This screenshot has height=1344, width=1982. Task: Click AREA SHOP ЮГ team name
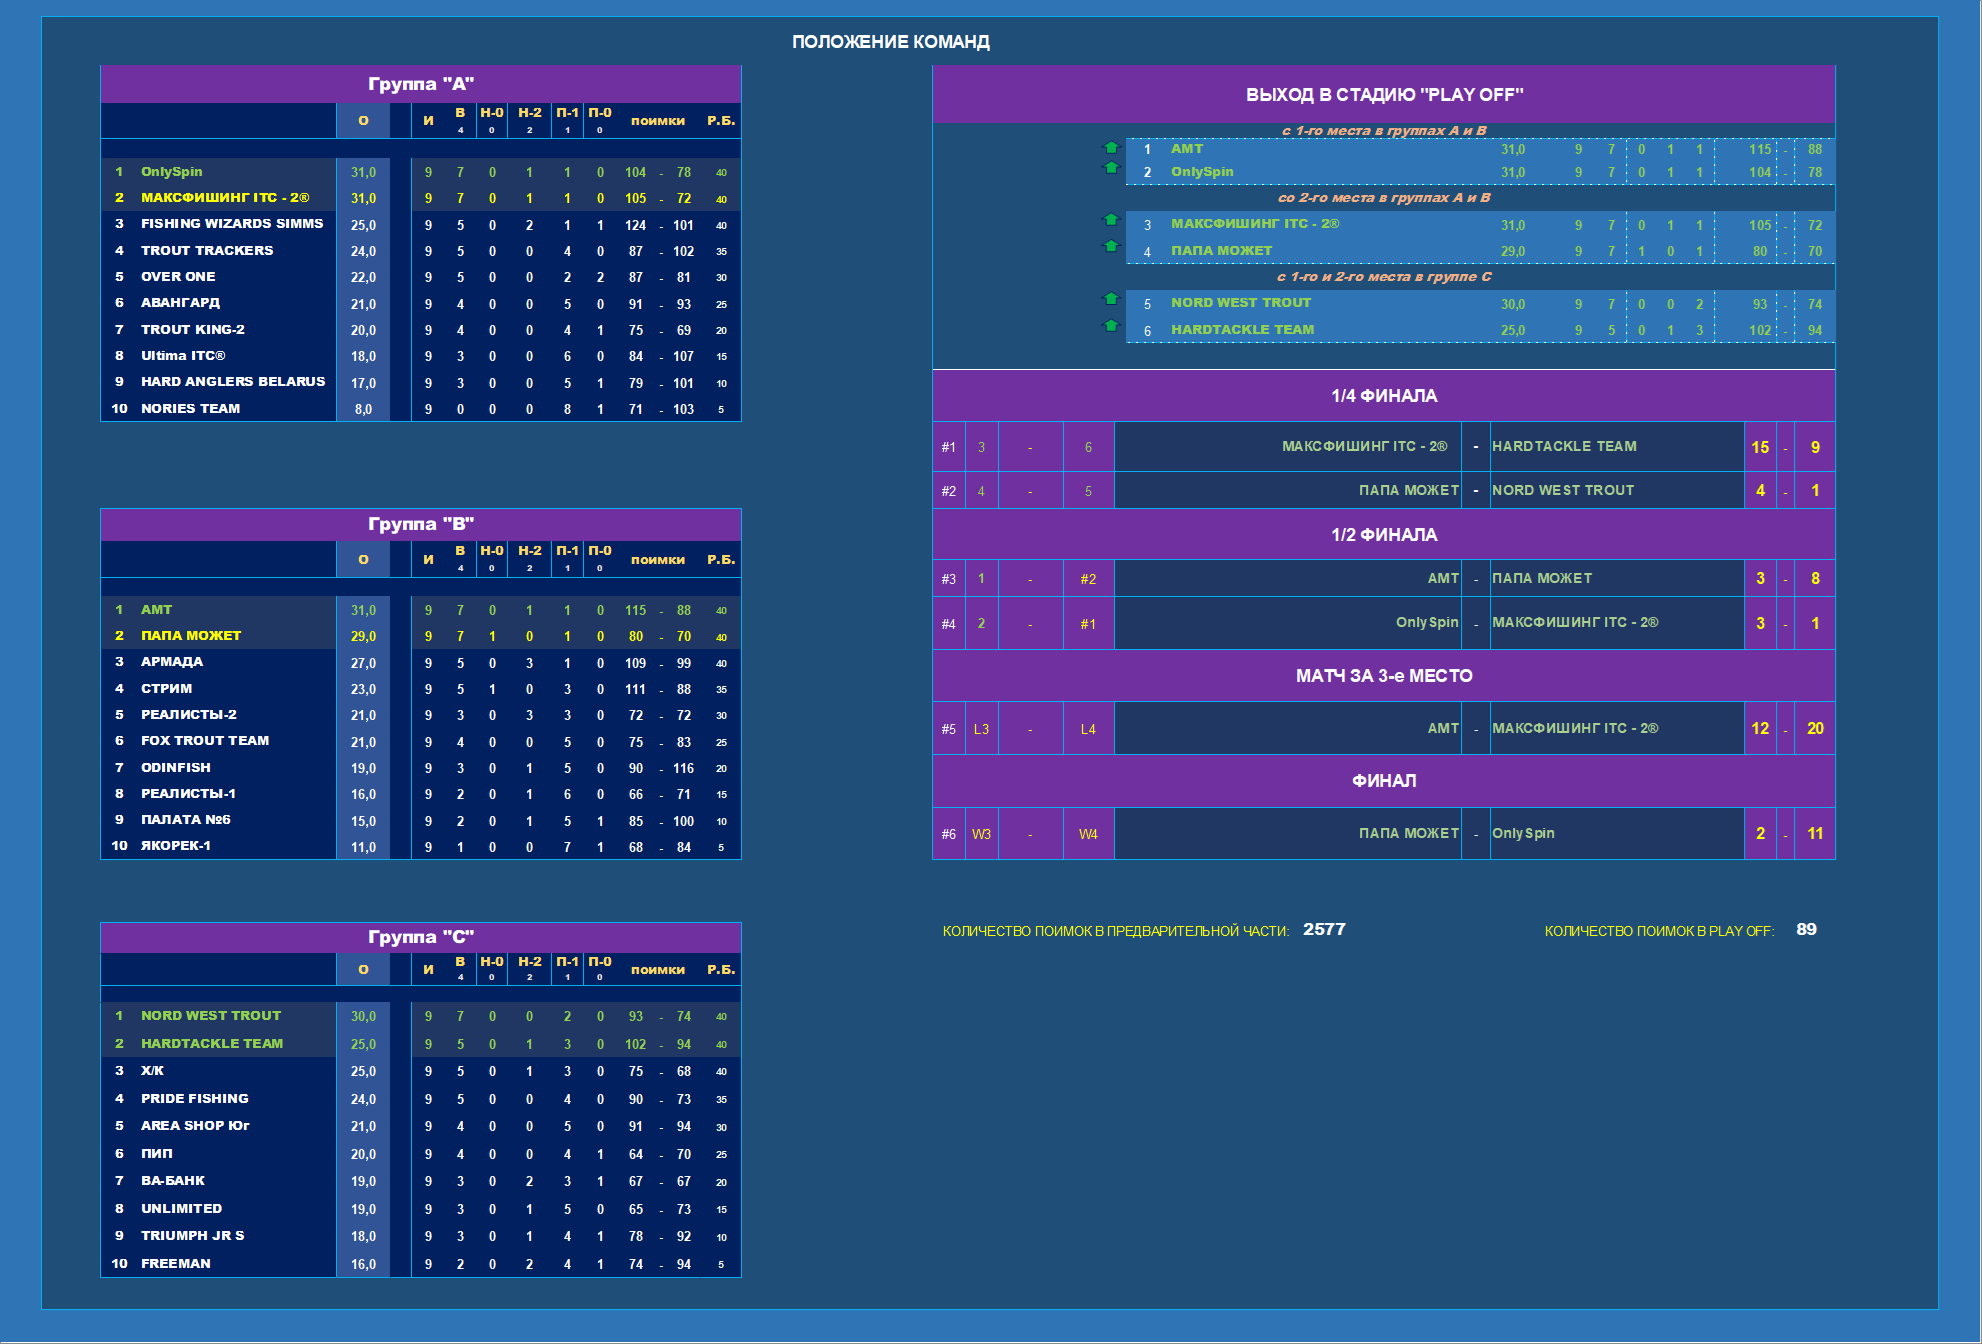tap(195, 1126)
